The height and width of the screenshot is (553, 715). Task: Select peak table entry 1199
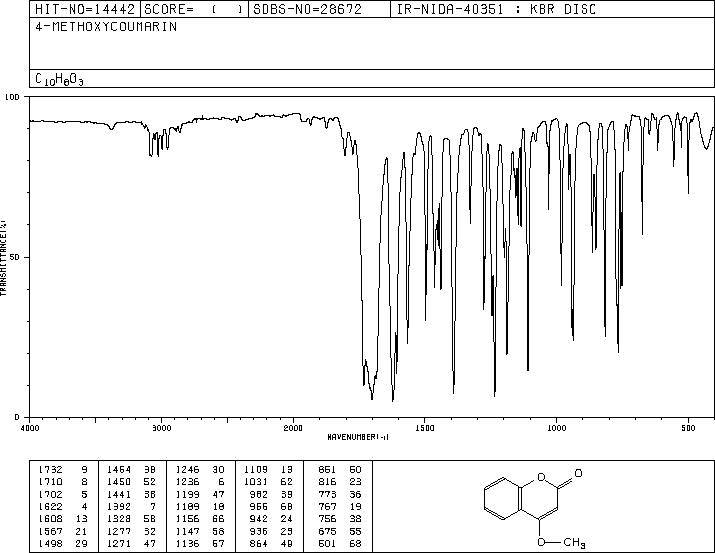point(201,494)
